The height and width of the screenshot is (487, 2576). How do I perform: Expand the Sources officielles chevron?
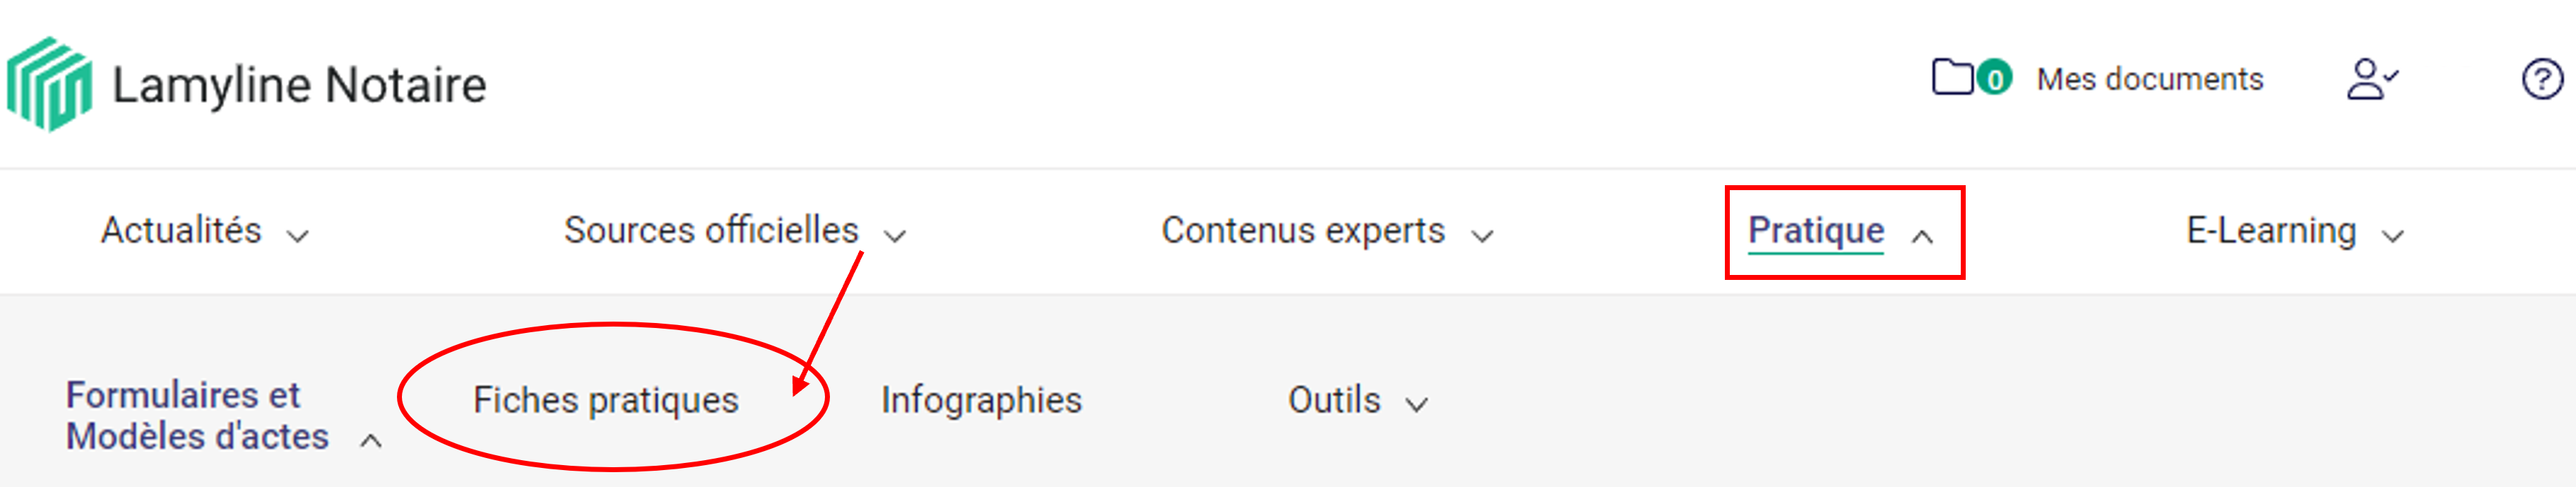point(895,236)
